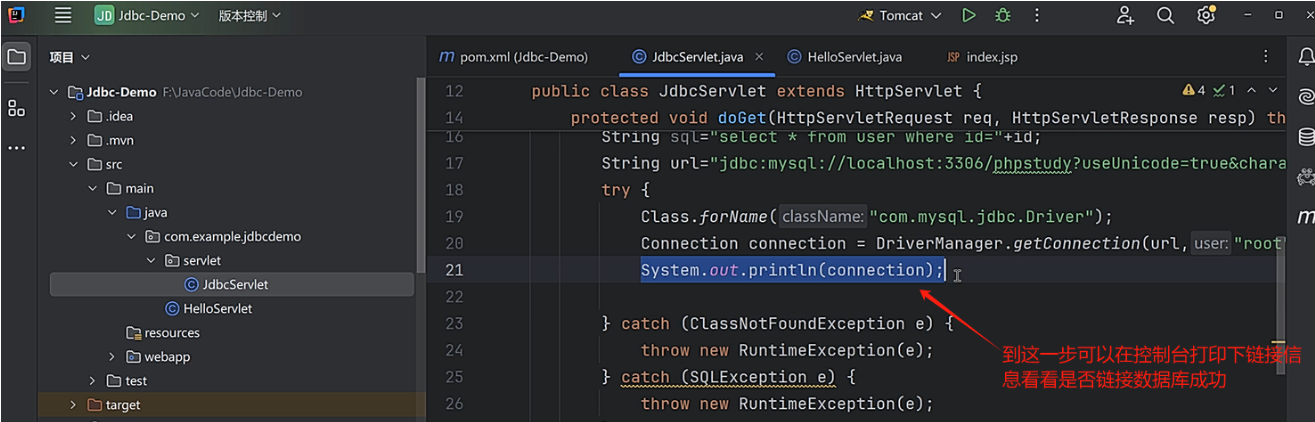Click the doGet method name
Image resolution: width=1315 pixels, height=422 pixels.
point(743,118)
